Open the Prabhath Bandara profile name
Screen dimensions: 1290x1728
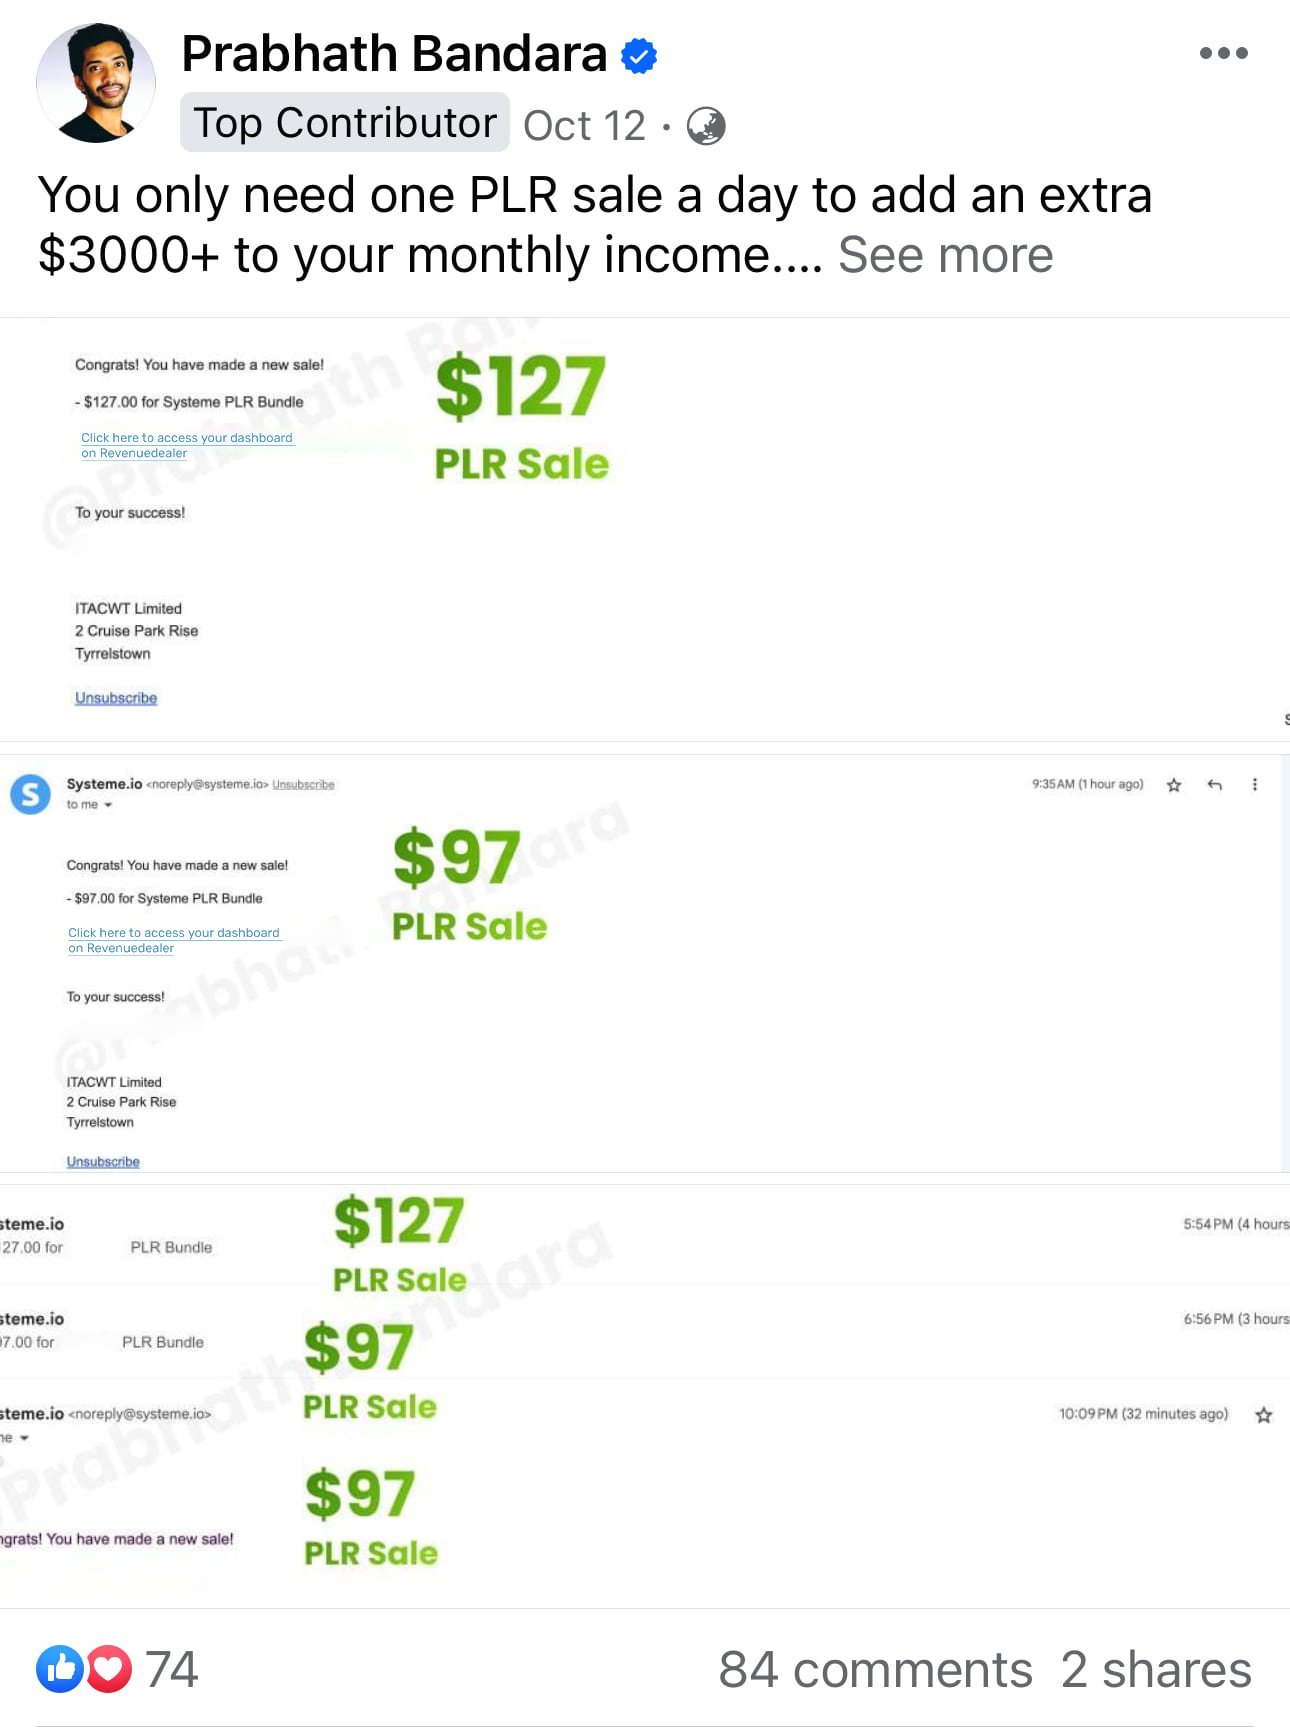[x=394, y=54]
